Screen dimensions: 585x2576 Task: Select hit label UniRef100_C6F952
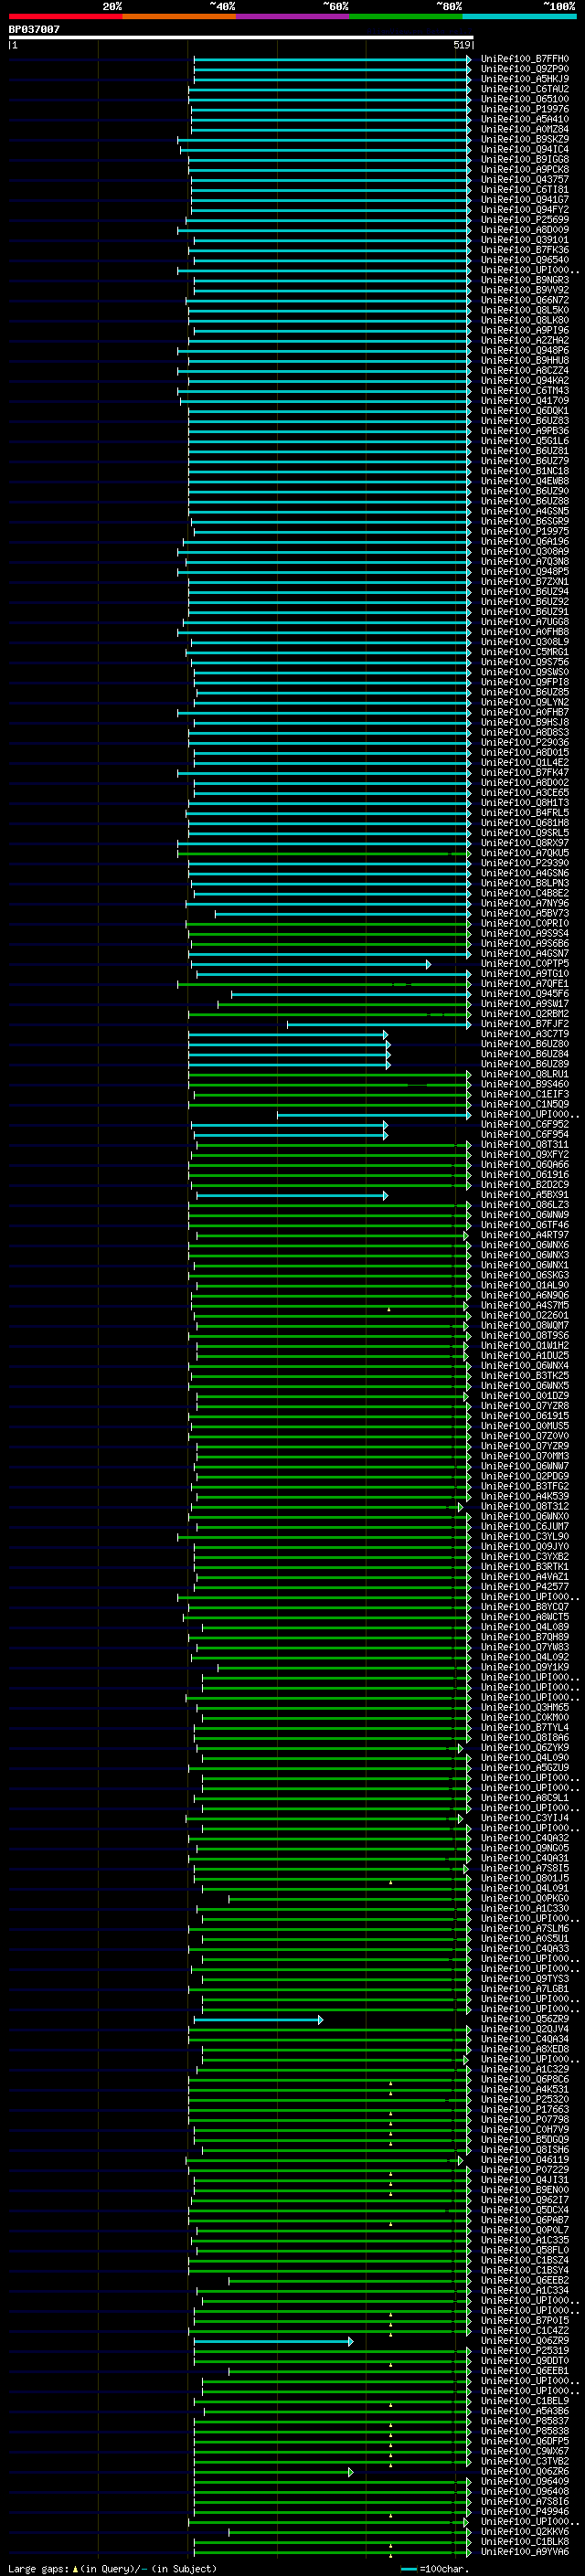coord(525,1124)
